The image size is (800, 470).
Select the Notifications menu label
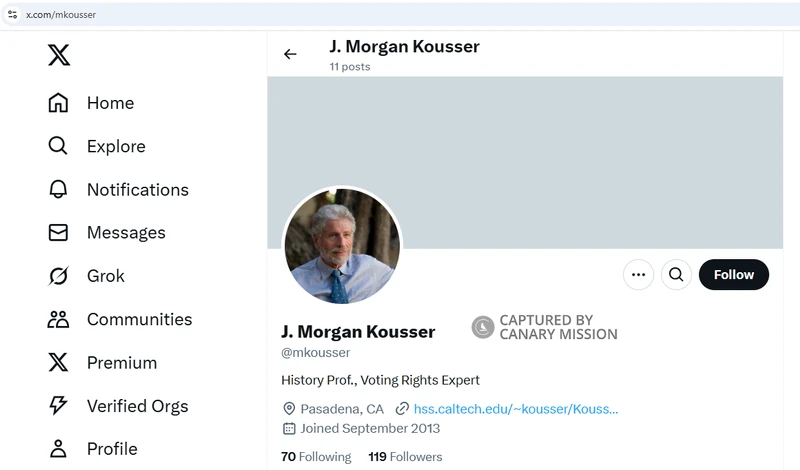tap(138, 189)
